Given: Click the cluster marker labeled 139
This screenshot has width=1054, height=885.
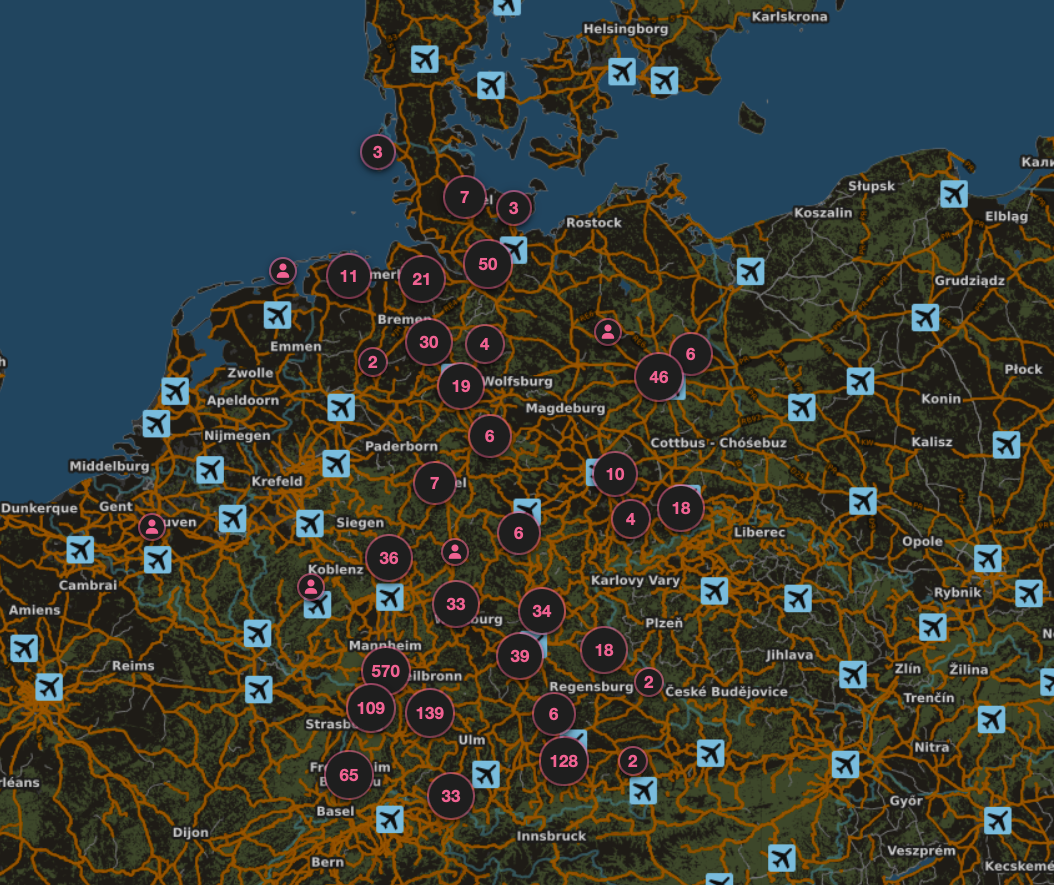Looking at the screenshot, I should coord(430,713).
